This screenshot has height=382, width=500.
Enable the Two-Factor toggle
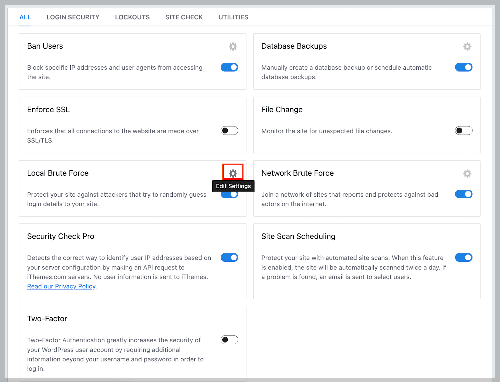[x=229, y=340]
